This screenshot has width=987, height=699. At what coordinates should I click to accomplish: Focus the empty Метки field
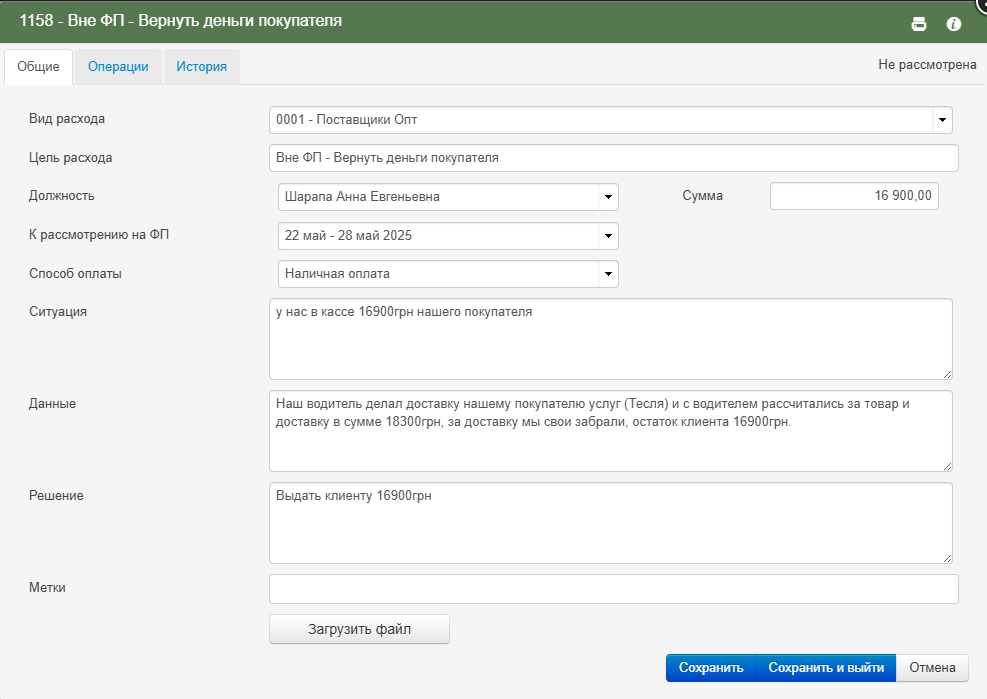pos(614,589)
